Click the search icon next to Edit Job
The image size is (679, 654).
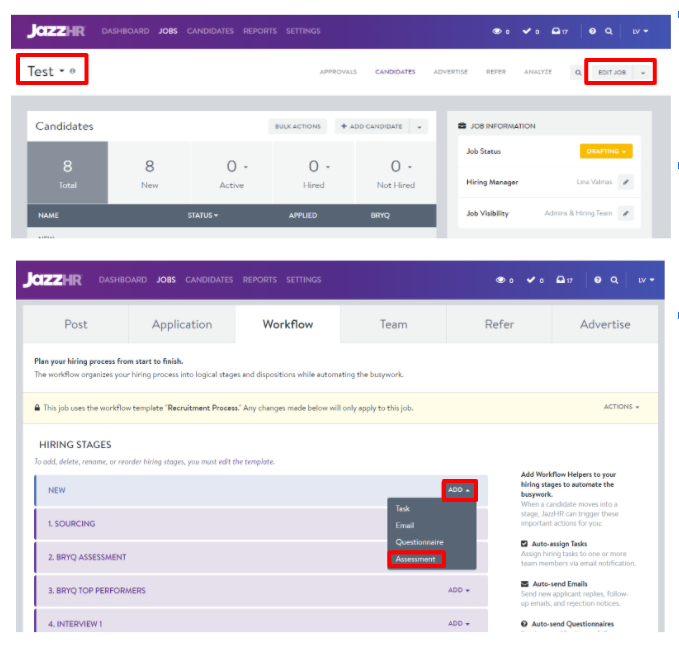tap(577, 73)
